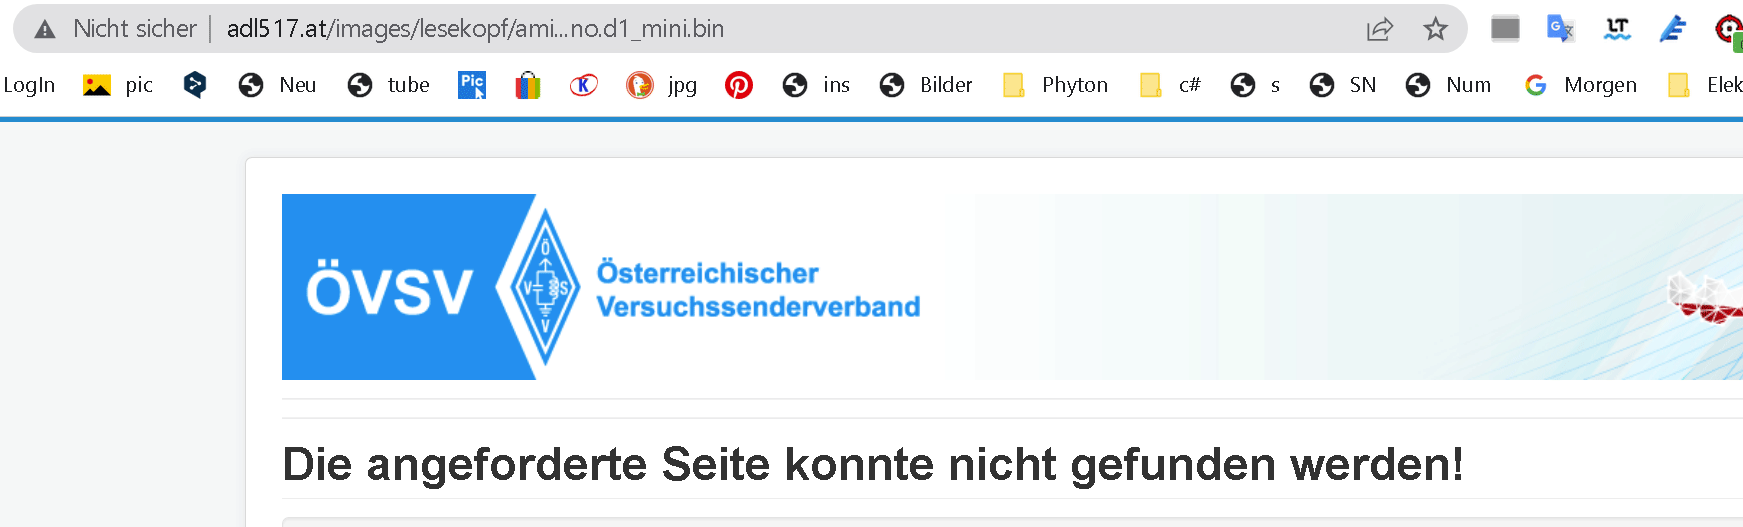Image resolution: width=1743 pixels, height=527 pixels.
Task: Open the DuckDuckGo 'jpg' bookmark
Action: click(x=661, y=85)
